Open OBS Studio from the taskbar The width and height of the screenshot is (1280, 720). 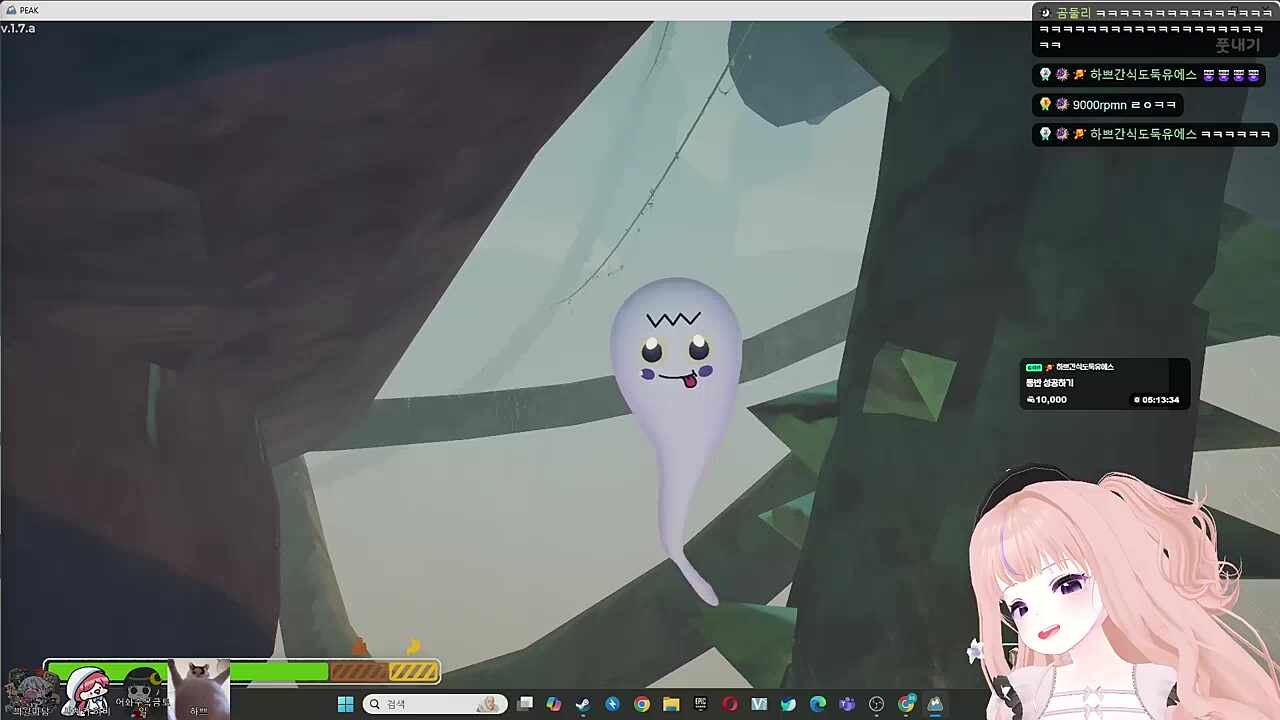877,704
